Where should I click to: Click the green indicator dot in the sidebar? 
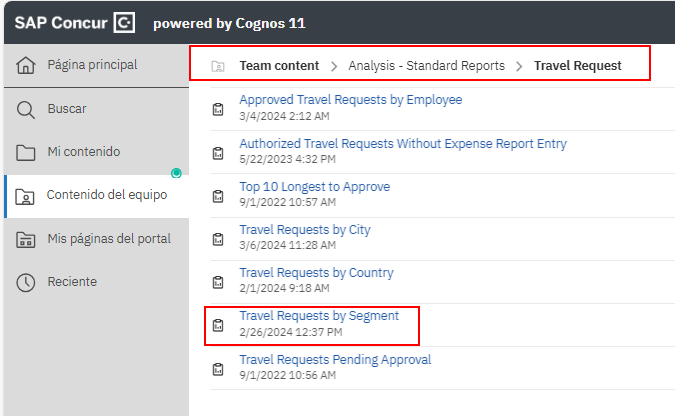176,173
